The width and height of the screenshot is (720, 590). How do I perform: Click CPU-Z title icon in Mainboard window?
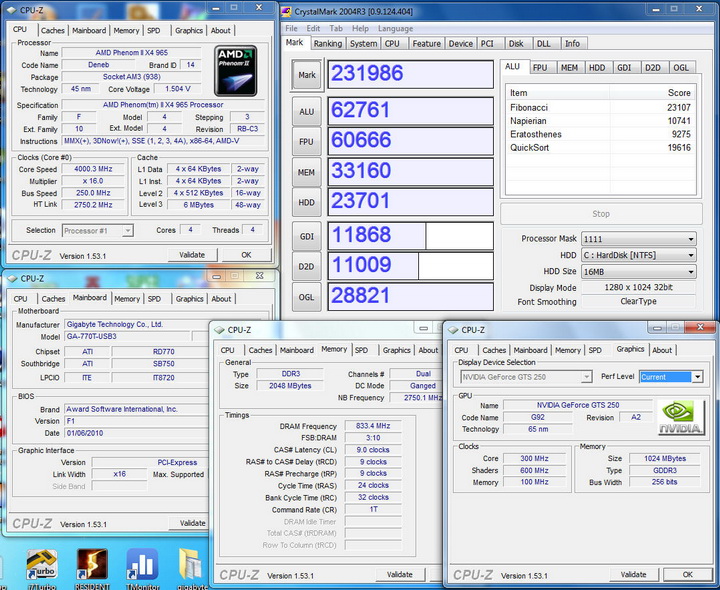tap(12, 279)
